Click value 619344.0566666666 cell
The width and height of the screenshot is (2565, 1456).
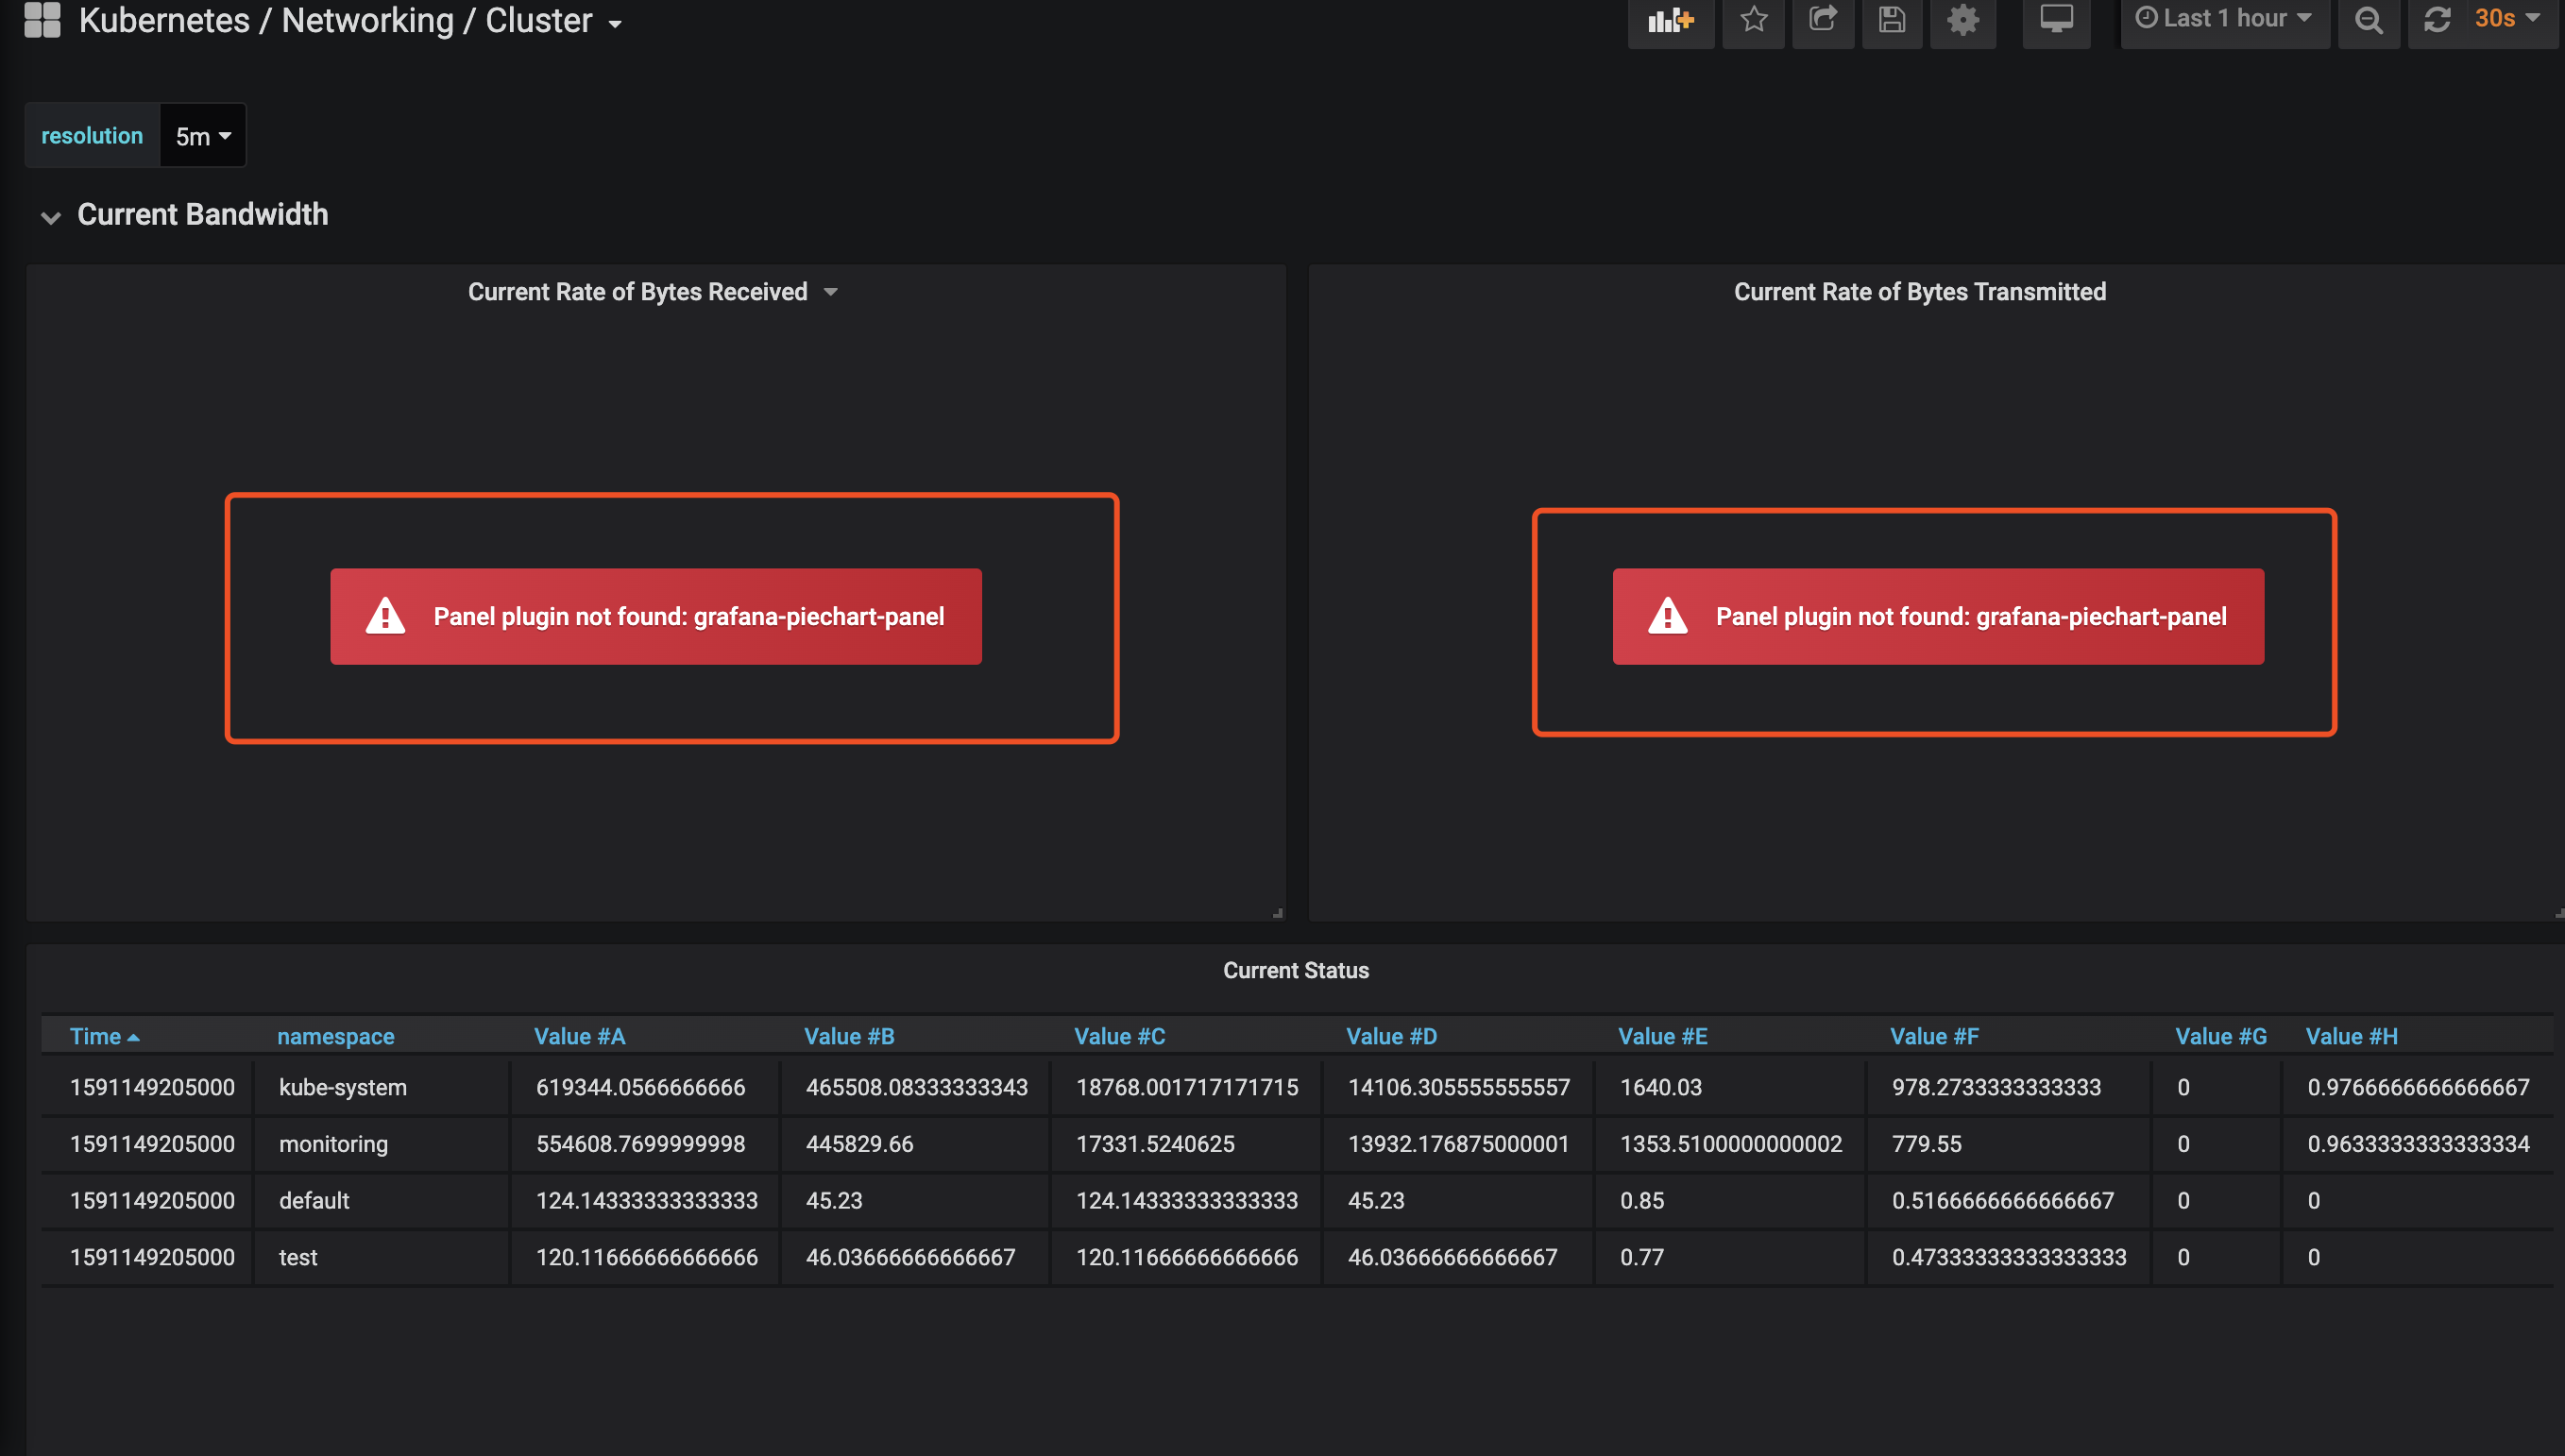(645, 1087)
